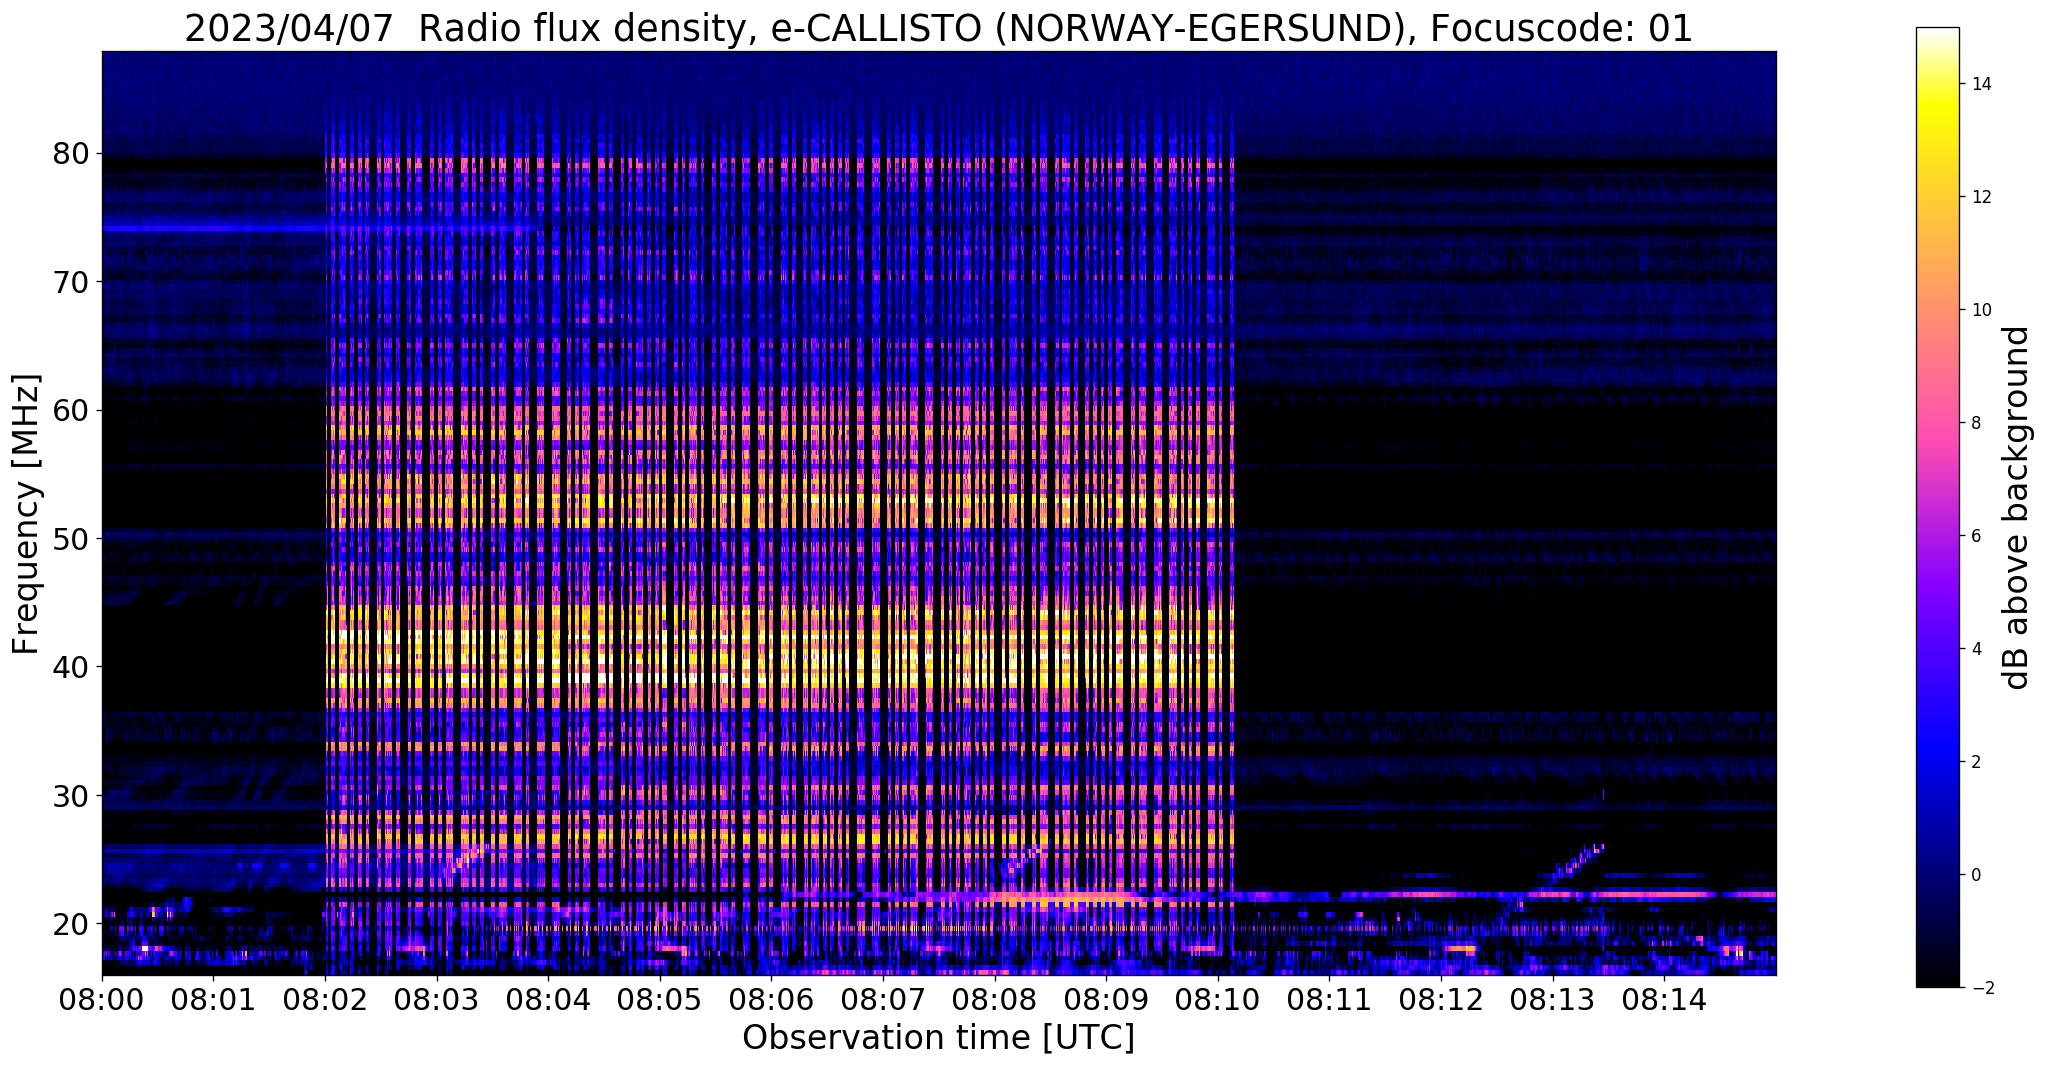2047x1067 pixels.
Task: Click the 80 MHz frequency tick label
Action: pos(72,154)
